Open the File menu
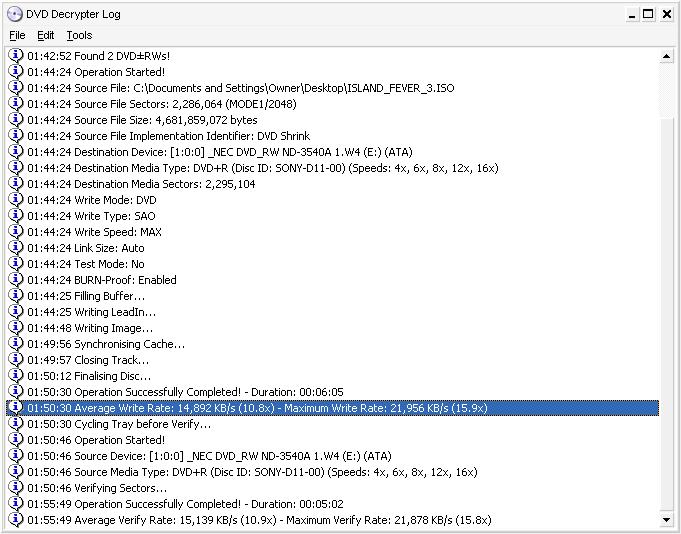Screen dimensions: 681x534 tap(17, 35)
